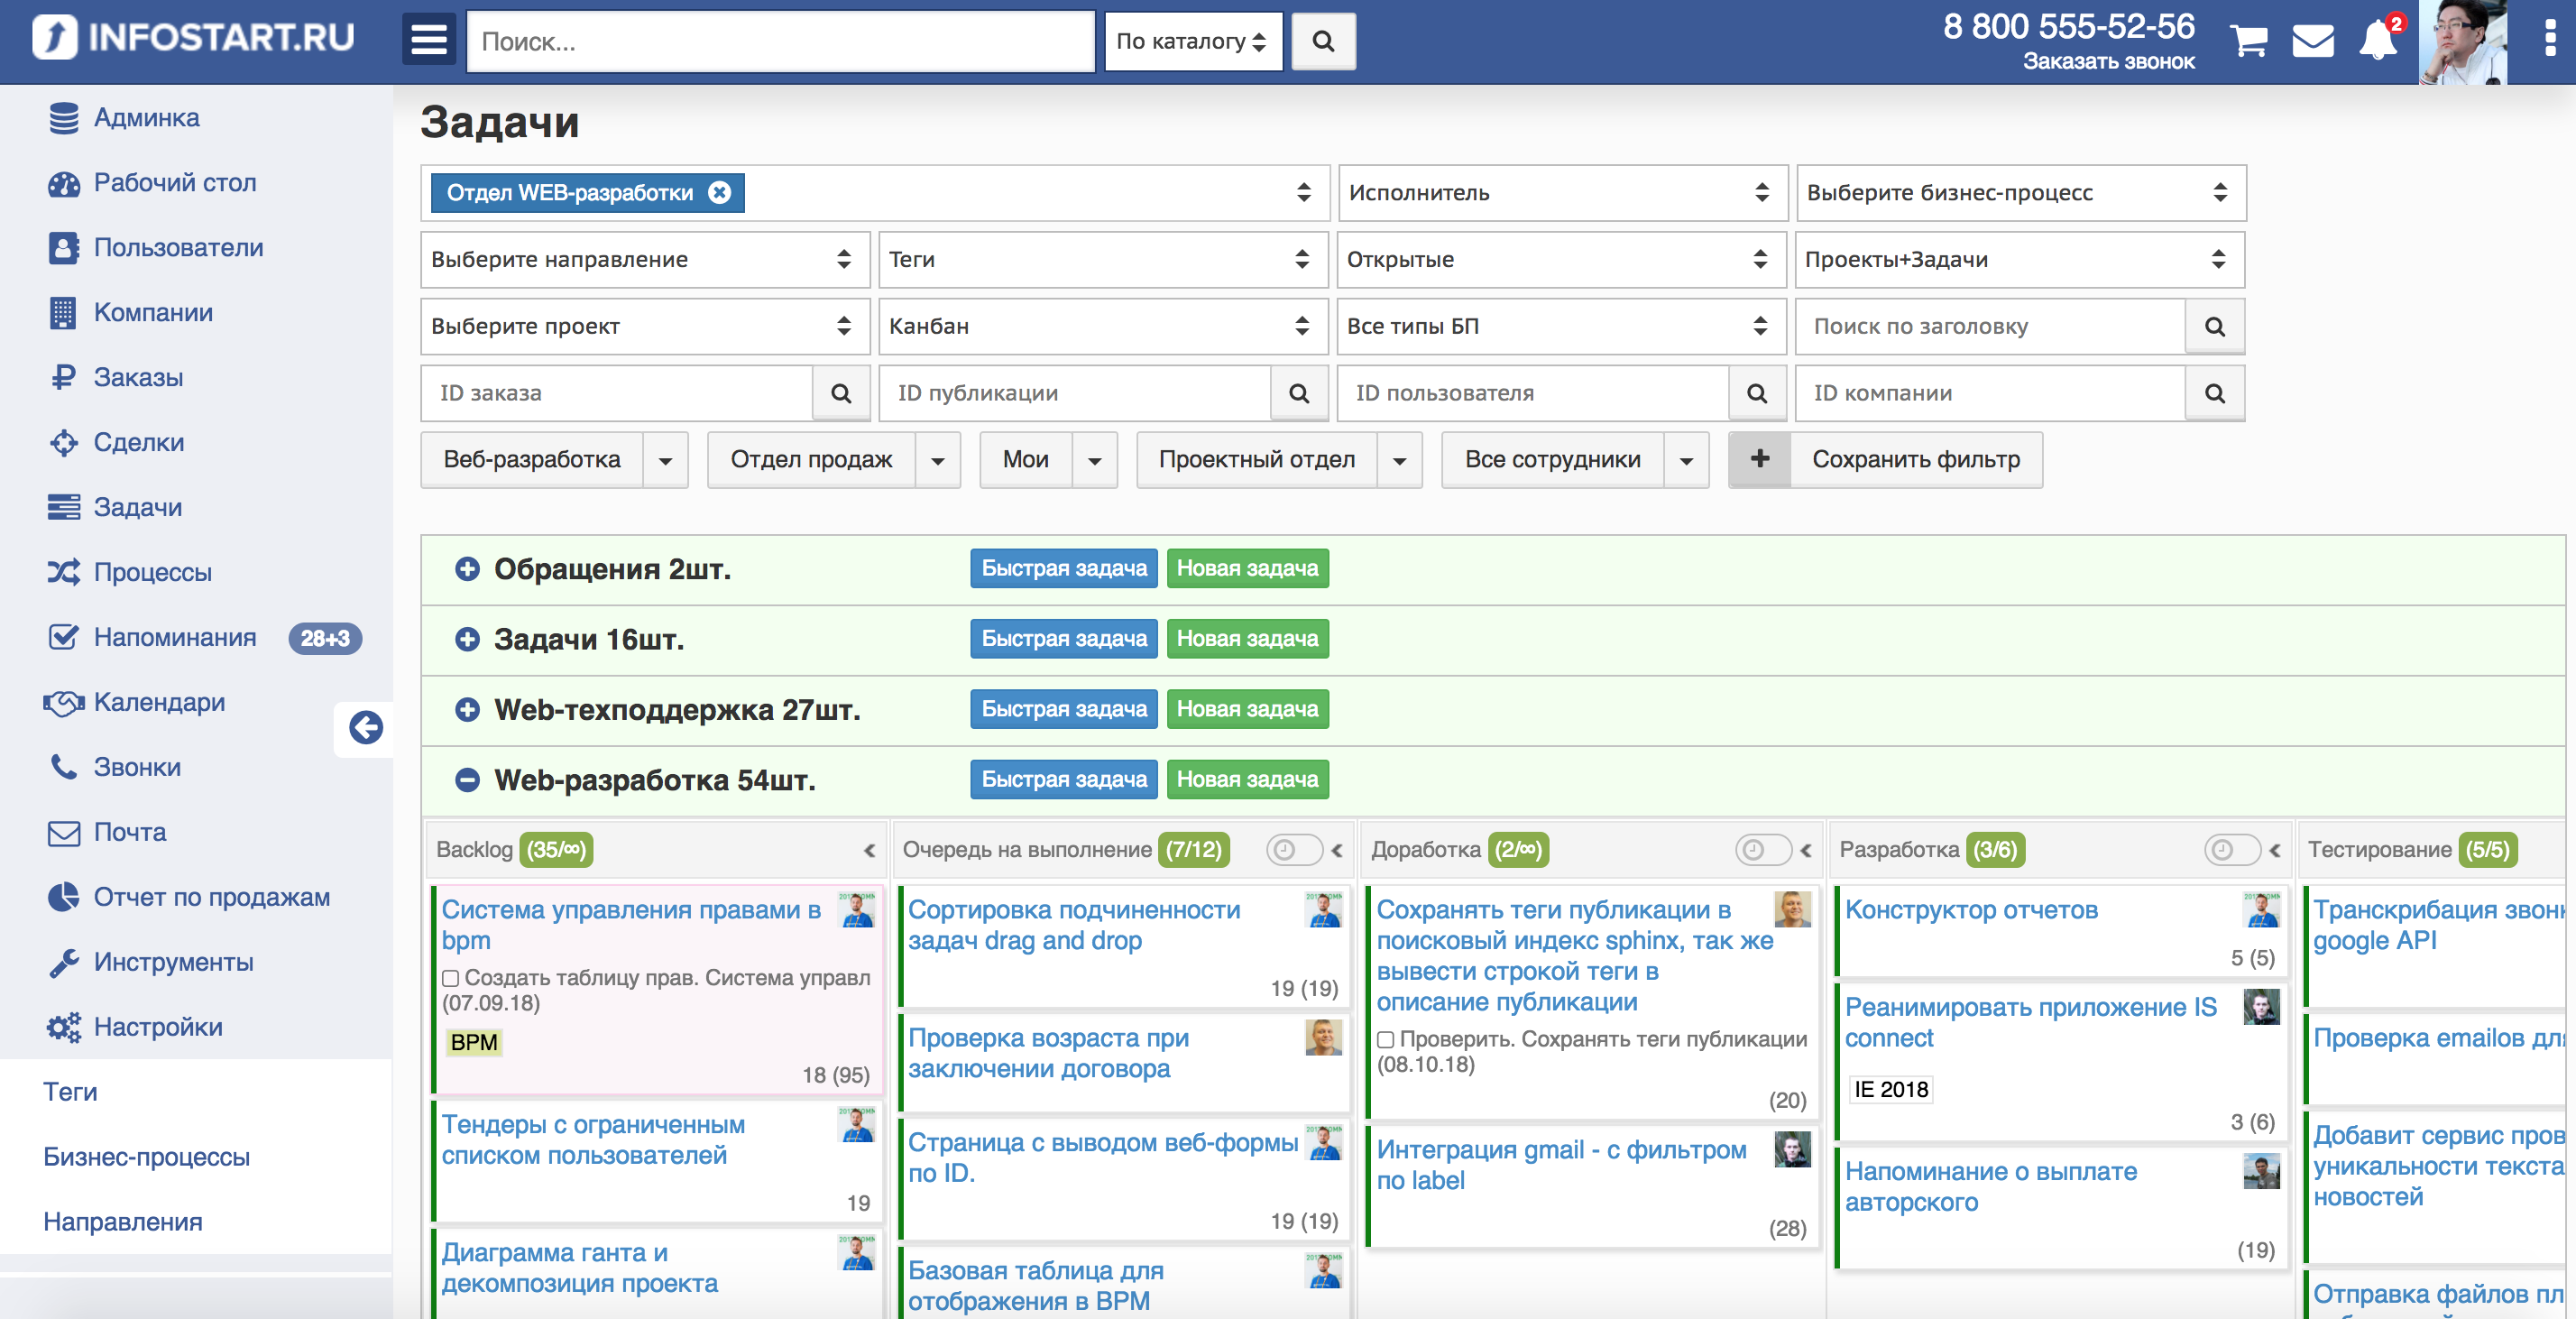Open Бизнес-процессы submenu item
This screenshot has height=1319, width=2576.
coord(147,1157)
